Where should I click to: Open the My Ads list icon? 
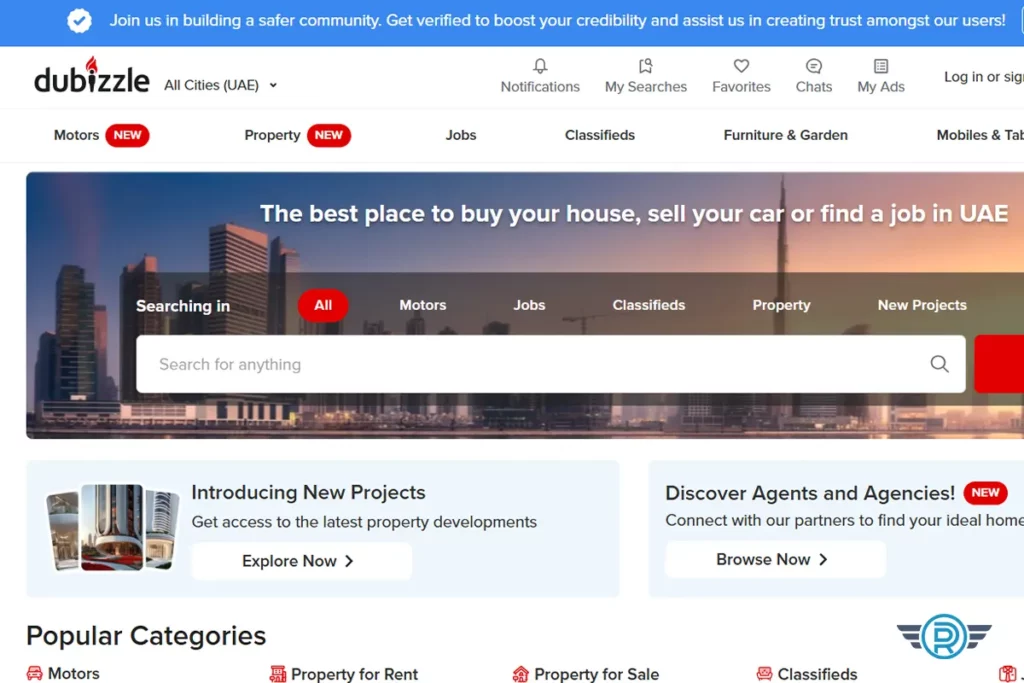coord(881,66)
